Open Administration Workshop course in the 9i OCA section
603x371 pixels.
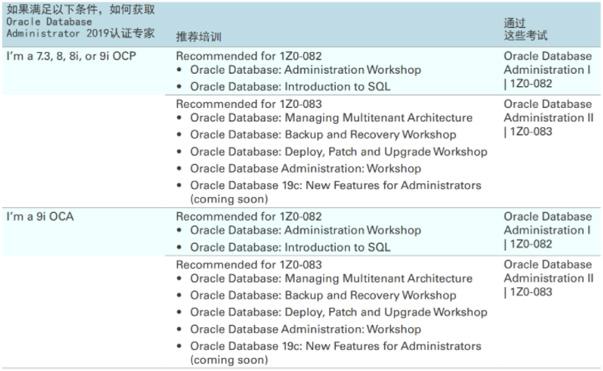pyautogui.click(x=305, y=230)
